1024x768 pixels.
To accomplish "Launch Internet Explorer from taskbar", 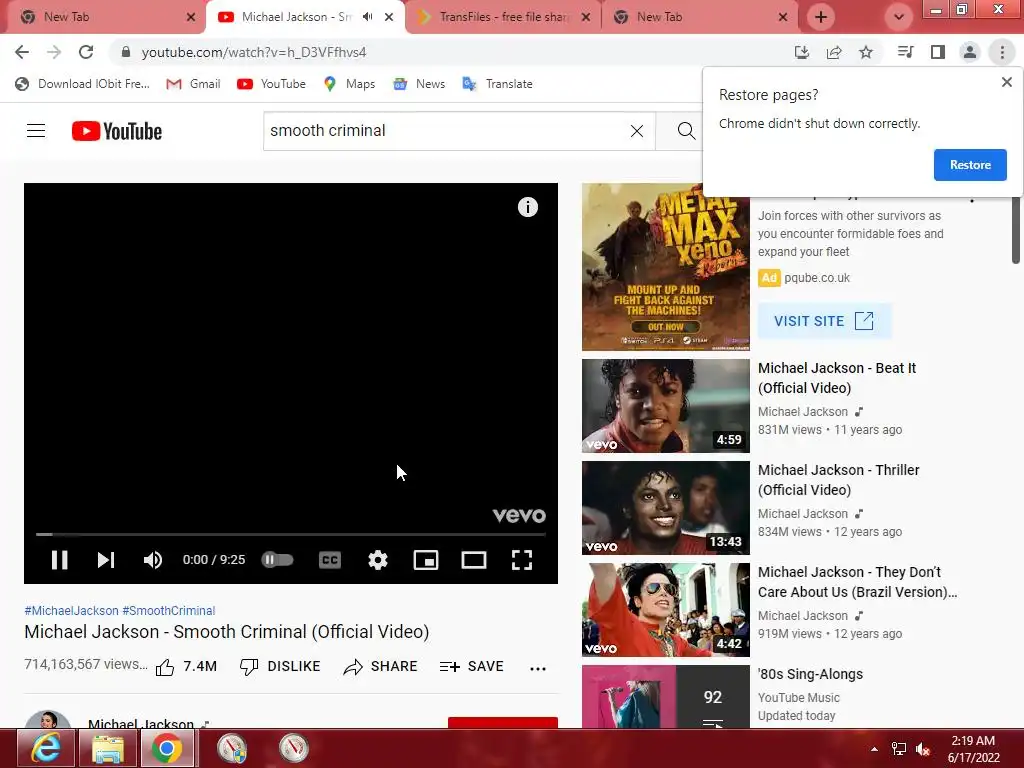I will [45, 748].
